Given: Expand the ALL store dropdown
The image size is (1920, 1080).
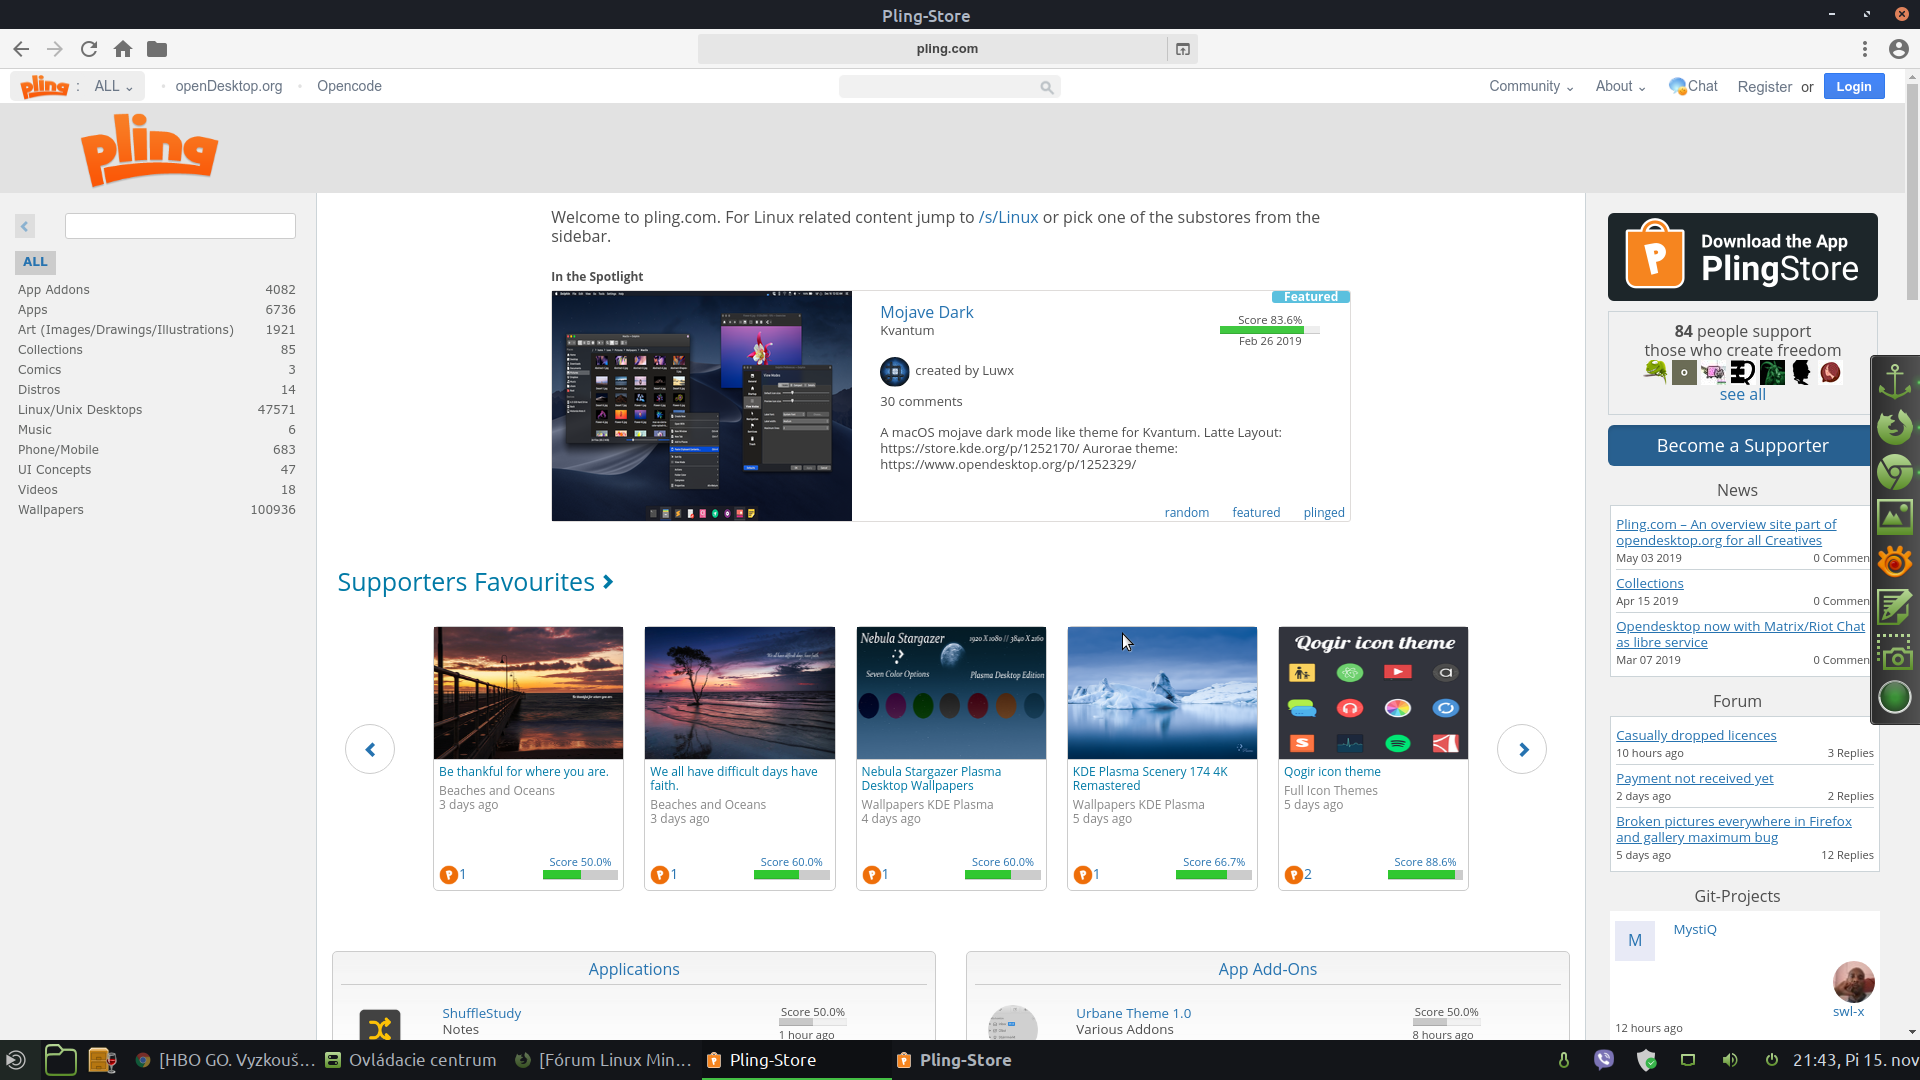Looking at the screenshot, I should click(113, 86).
